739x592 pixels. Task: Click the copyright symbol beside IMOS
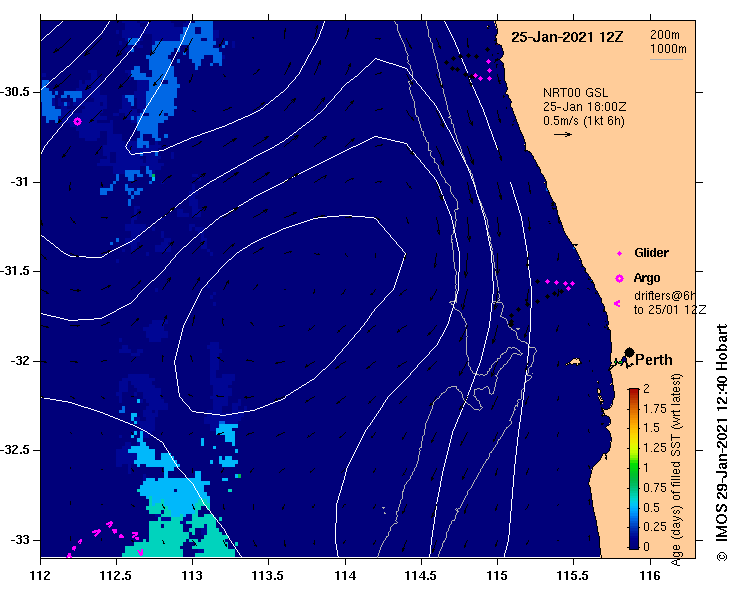point(722,556)
